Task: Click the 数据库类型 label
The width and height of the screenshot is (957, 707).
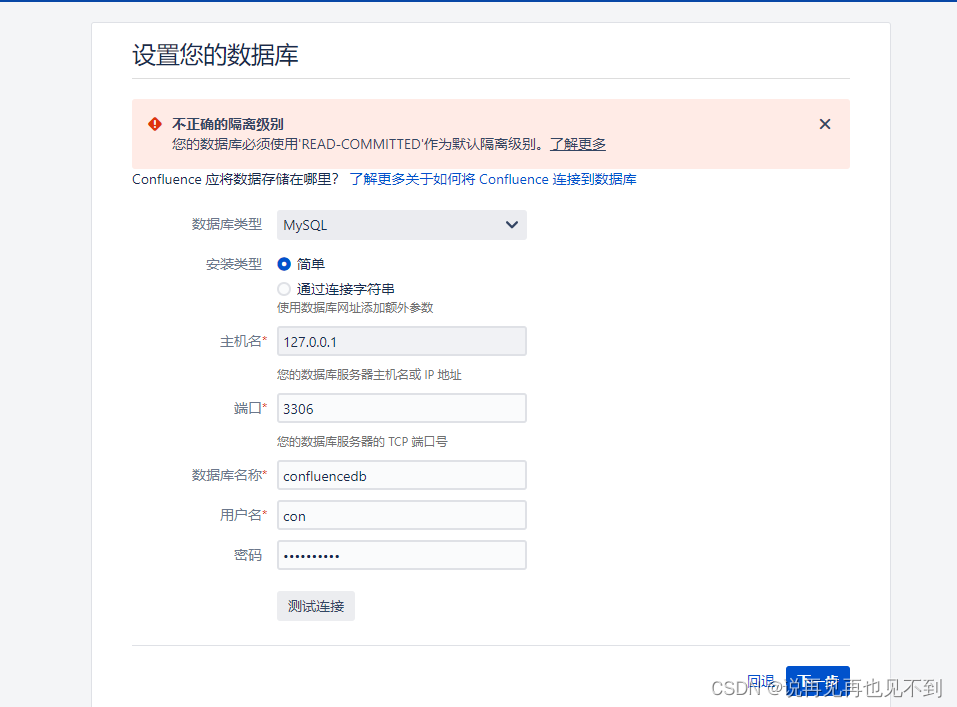Action: 226,225
